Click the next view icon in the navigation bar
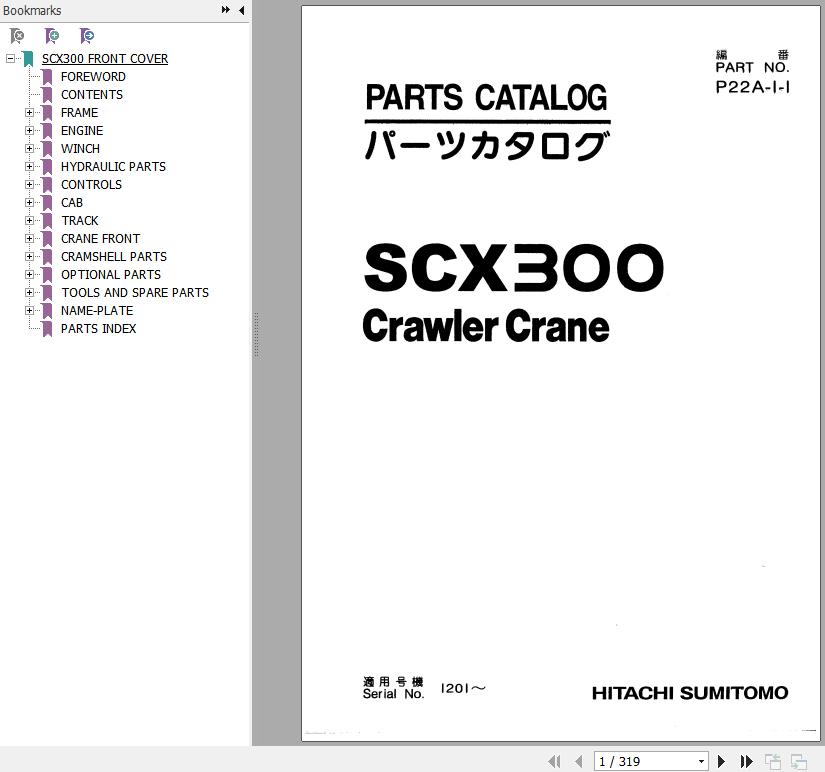This screenshot has height=772, width=825. (x=799, y=761)
